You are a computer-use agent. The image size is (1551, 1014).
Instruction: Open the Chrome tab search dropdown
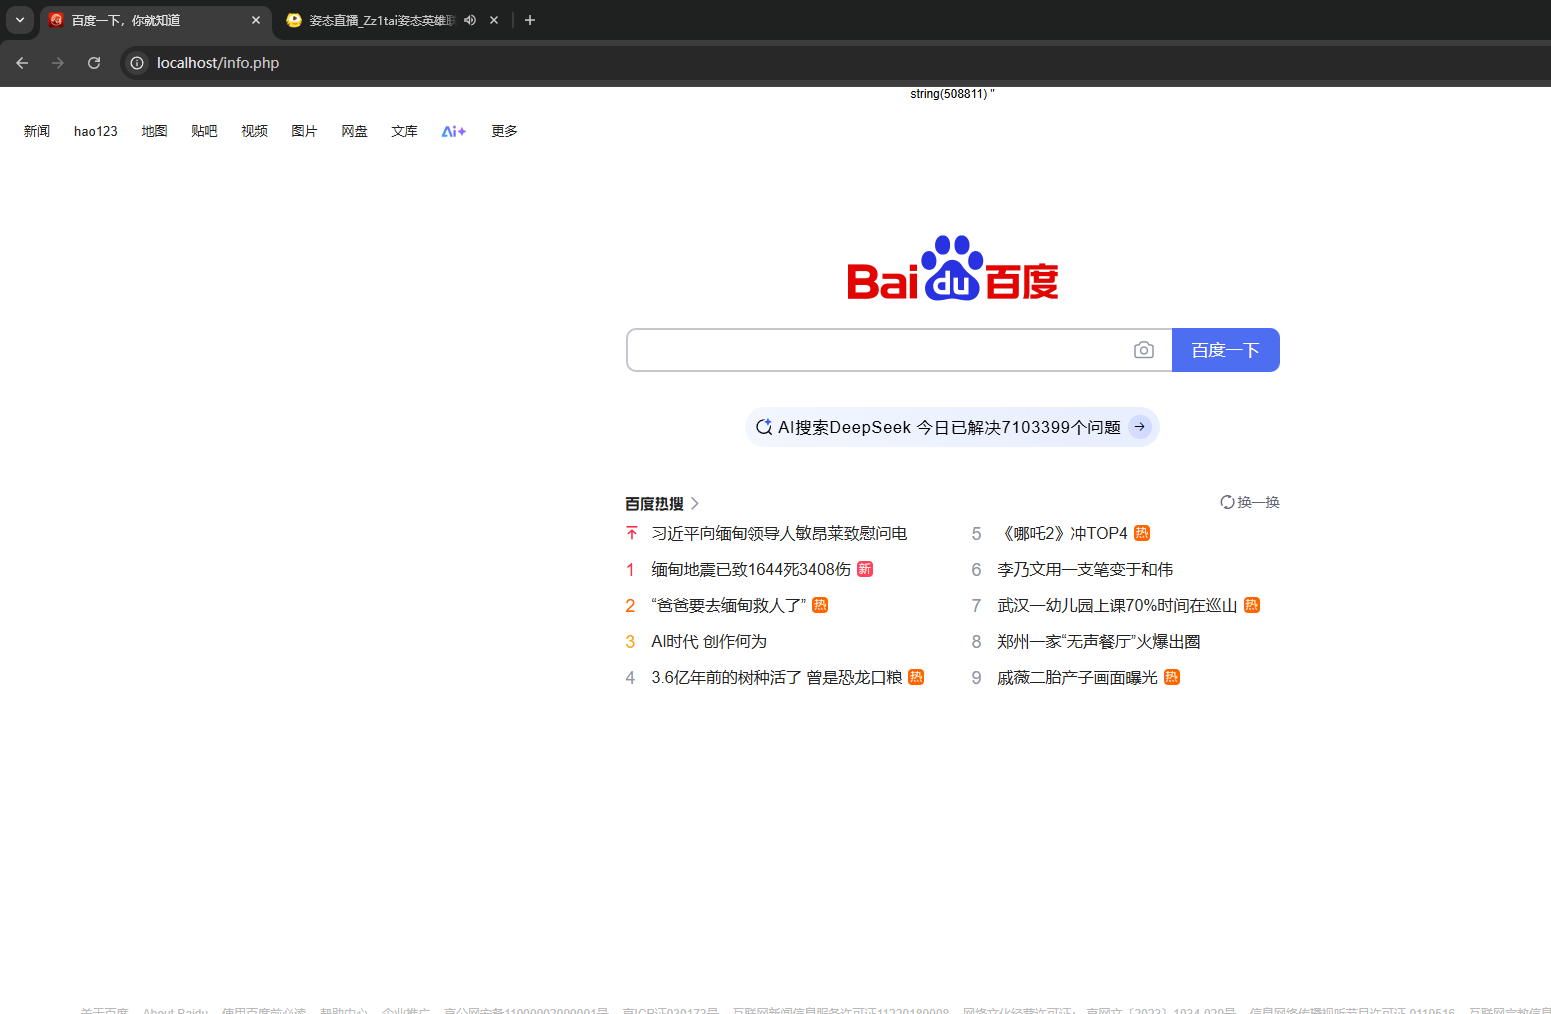[x=19, y=20]
